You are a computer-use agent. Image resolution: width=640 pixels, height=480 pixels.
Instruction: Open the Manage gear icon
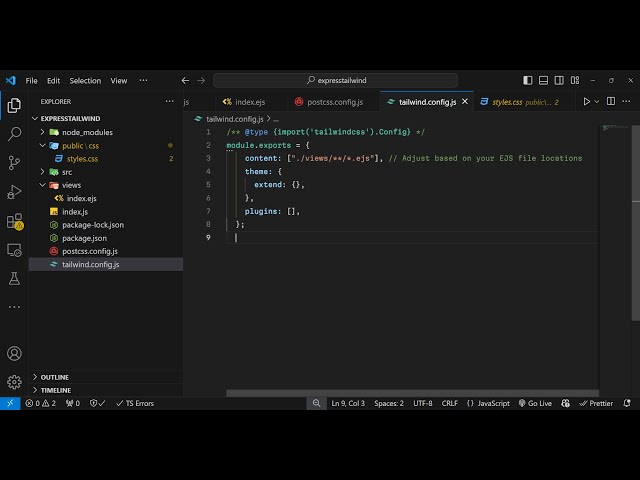coord(14,381)
